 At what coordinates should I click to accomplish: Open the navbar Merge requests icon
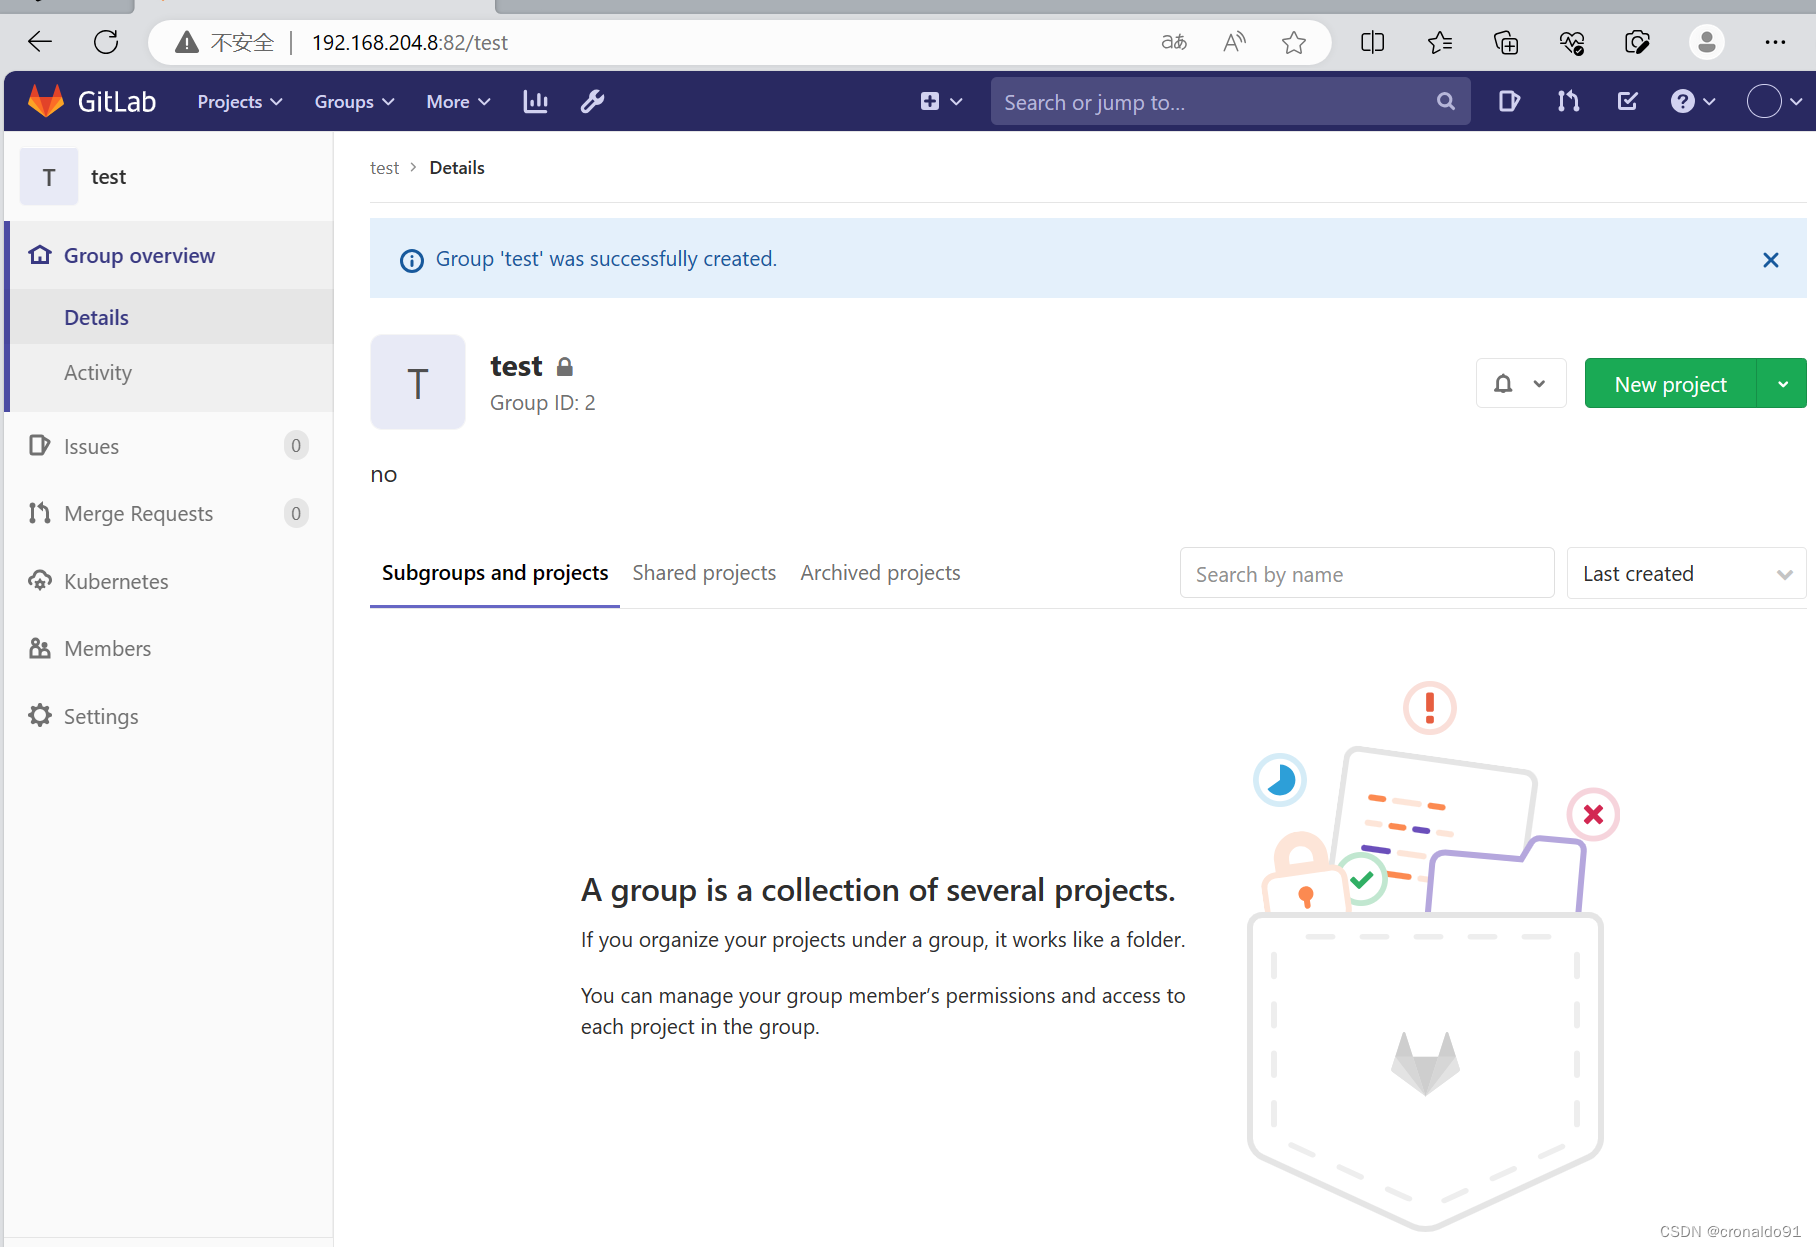tap(1568, 101)
